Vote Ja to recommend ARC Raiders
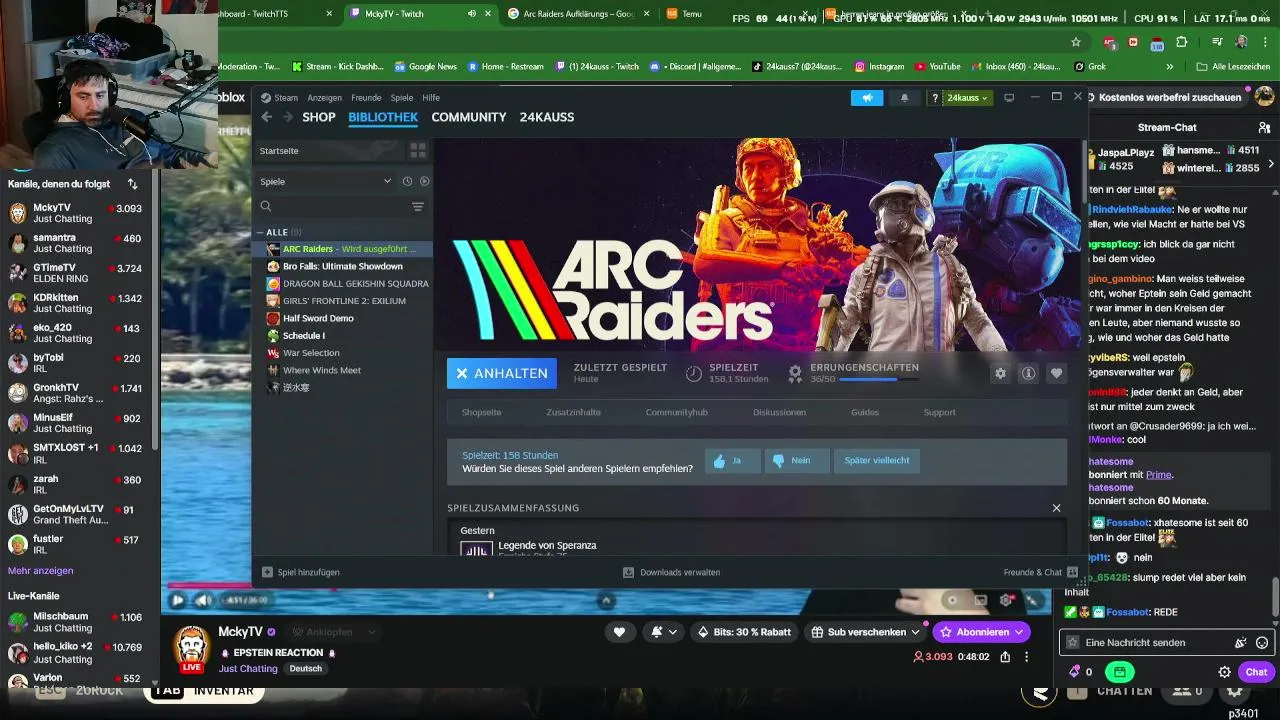Viewport: 1280px width, 720px height. 733,460
